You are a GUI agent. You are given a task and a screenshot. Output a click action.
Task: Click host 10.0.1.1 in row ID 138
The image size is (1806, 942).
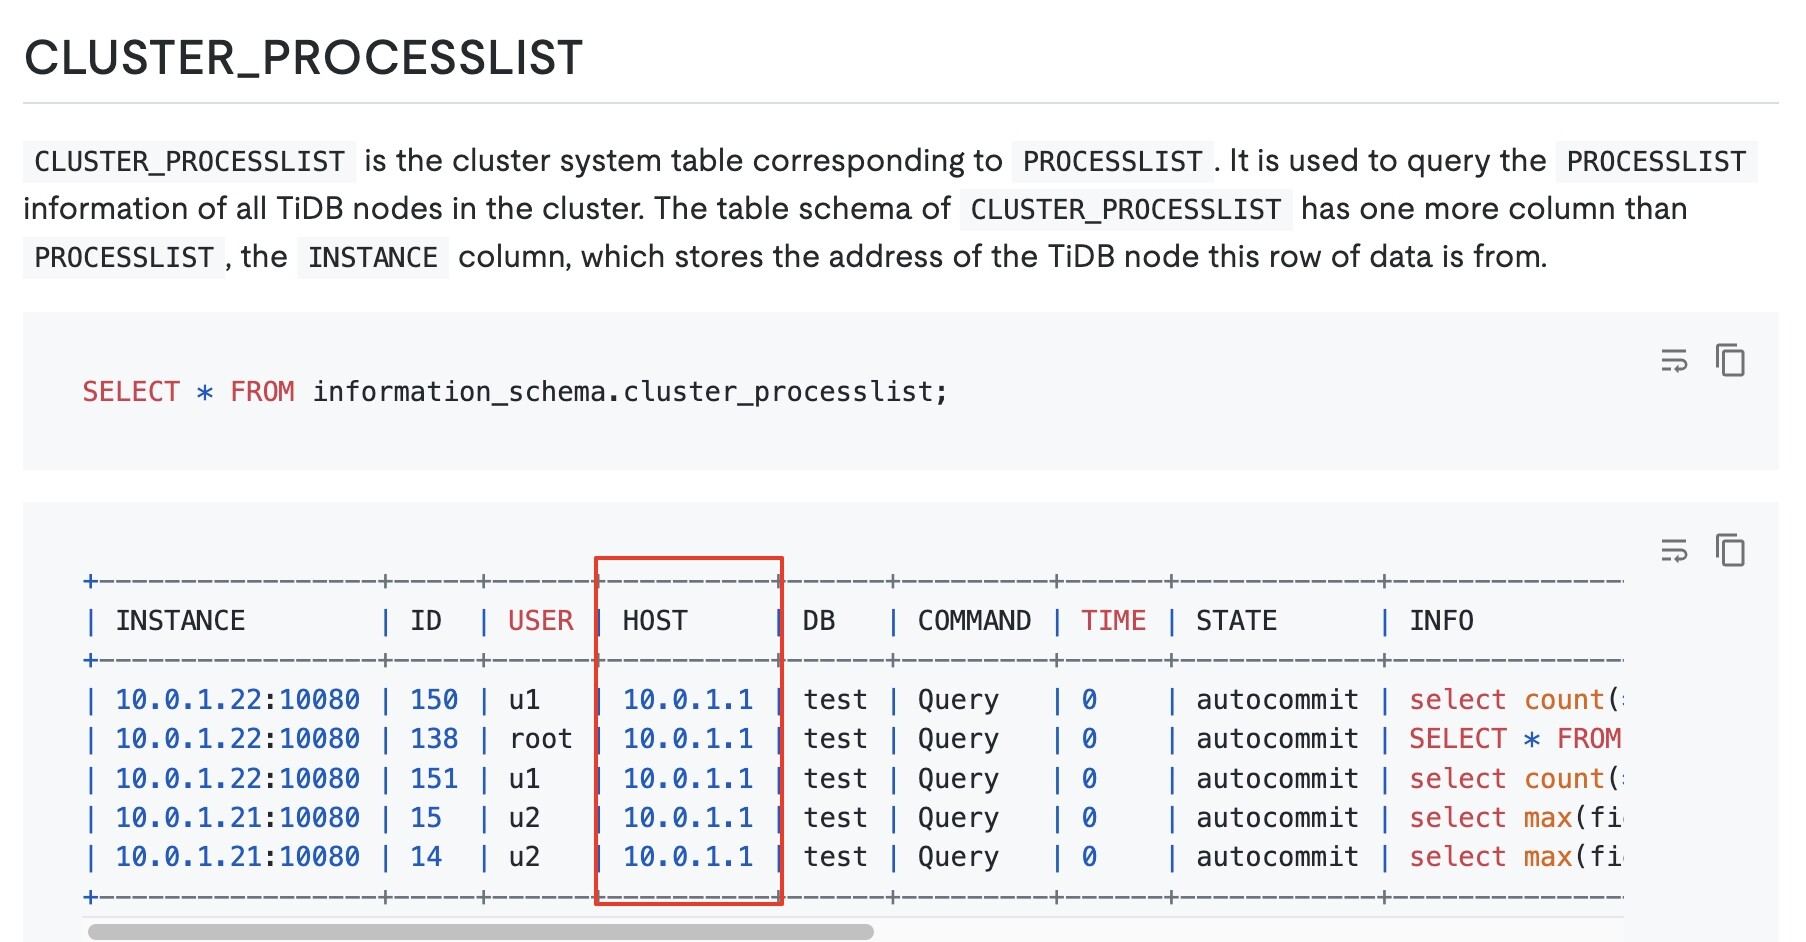pos(688,739)
